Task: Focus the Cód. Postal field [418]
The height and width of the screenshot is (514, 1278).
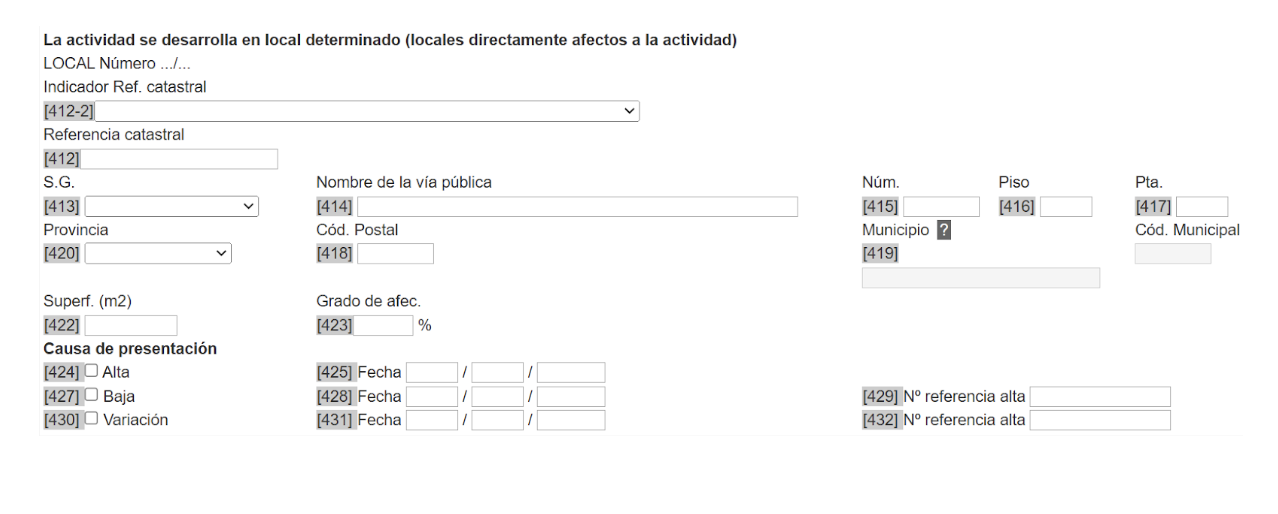Action: coord(395,254)
